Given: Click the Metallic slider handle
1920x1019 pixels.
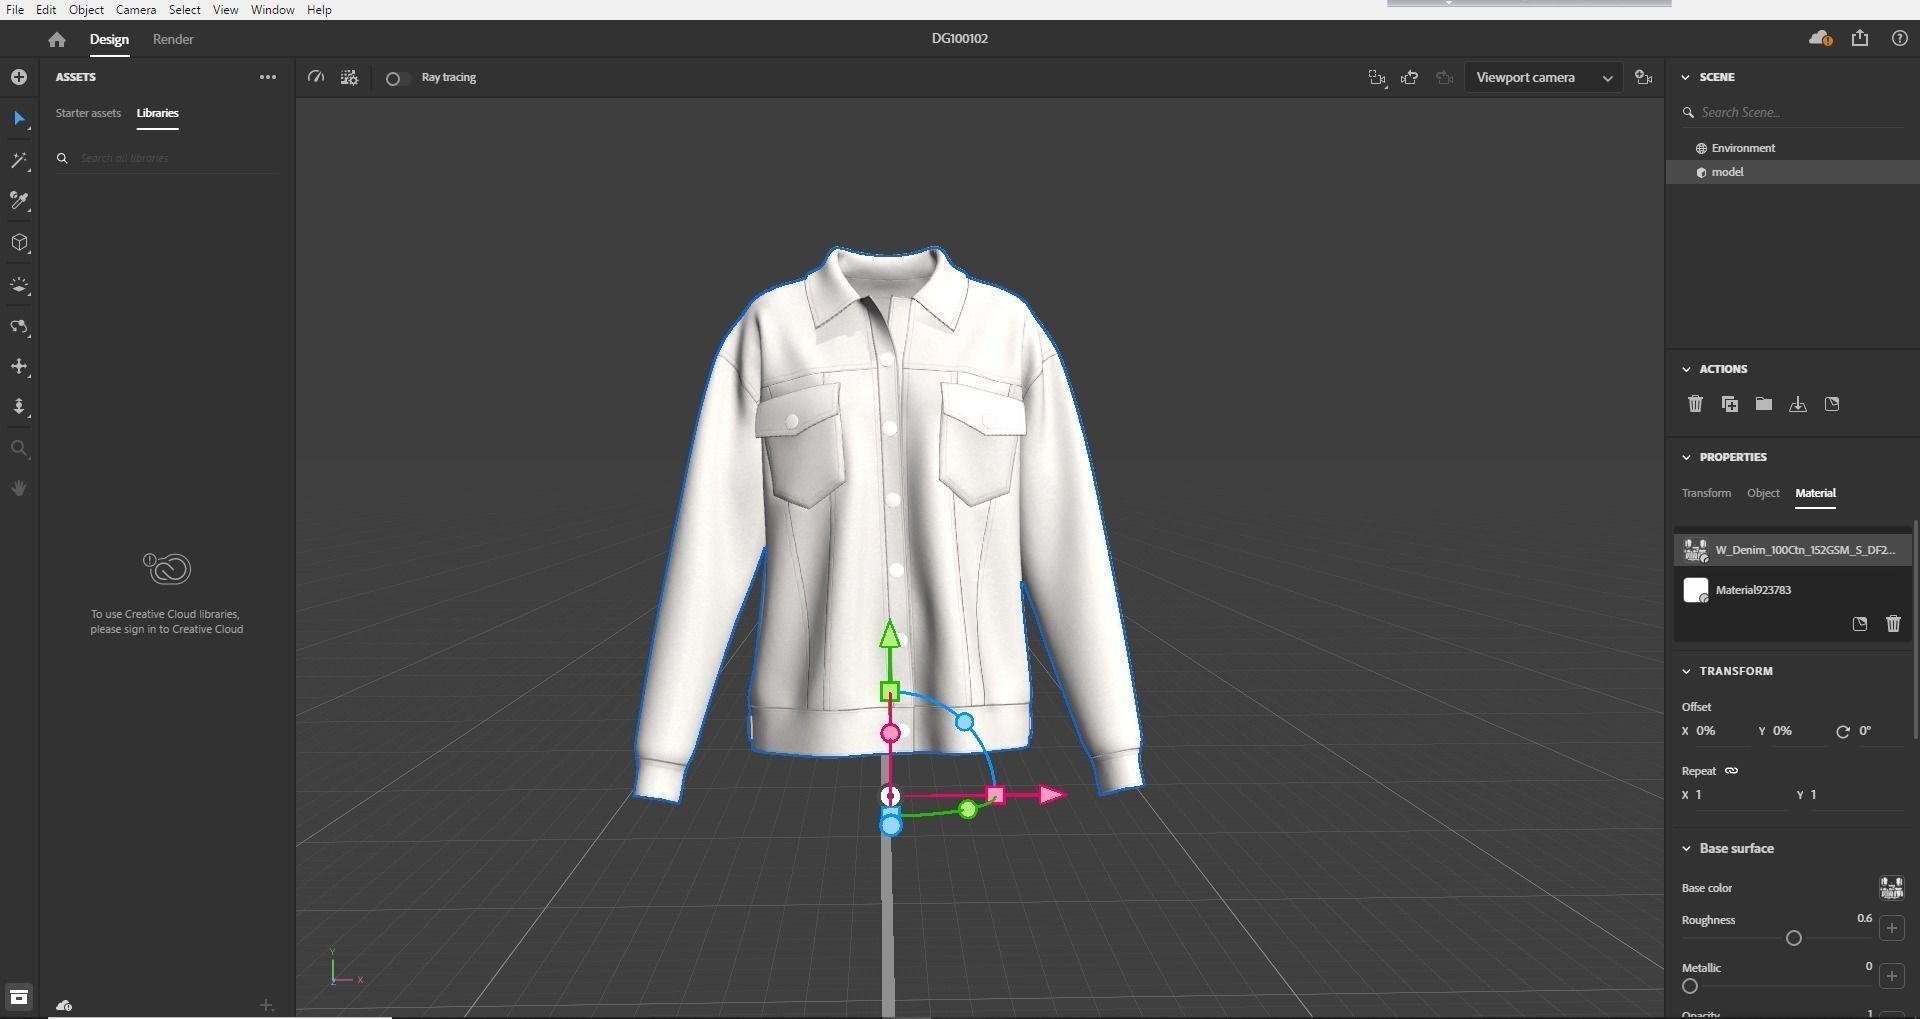Looking at the screenshot, I should [x=1690, y=986].
